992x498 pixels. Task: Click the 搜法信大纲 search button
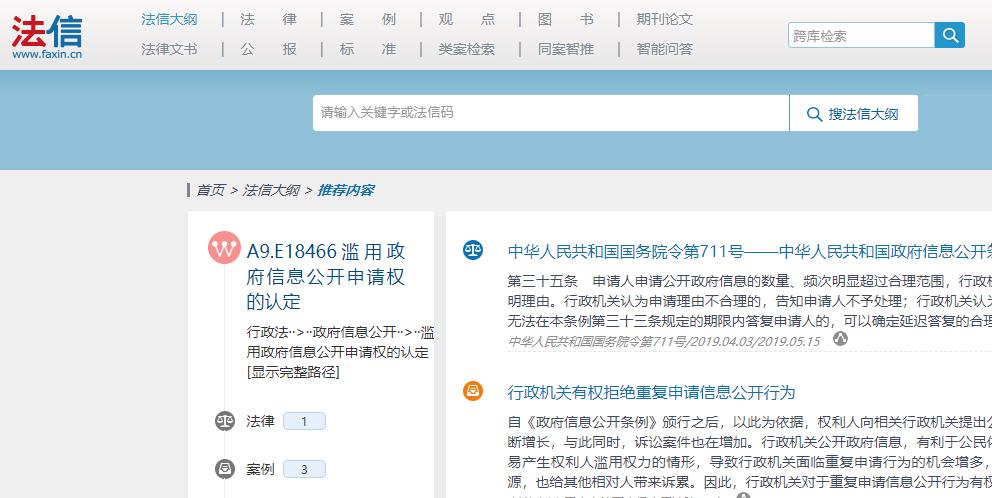point(853,113)
